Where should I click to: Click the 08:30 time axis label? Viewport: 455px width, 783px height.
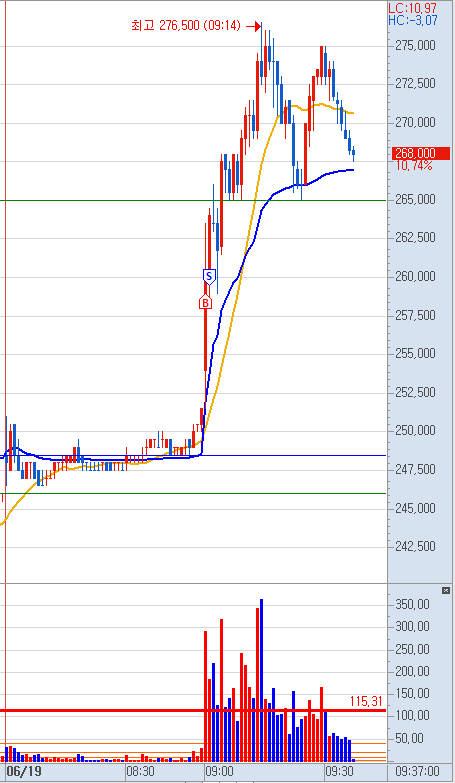click(142, 771)
